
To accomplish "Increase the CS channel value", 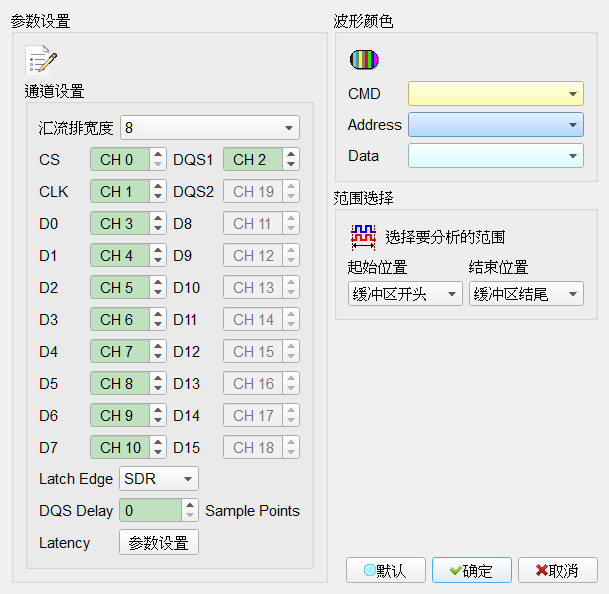I will click(158, 154).
